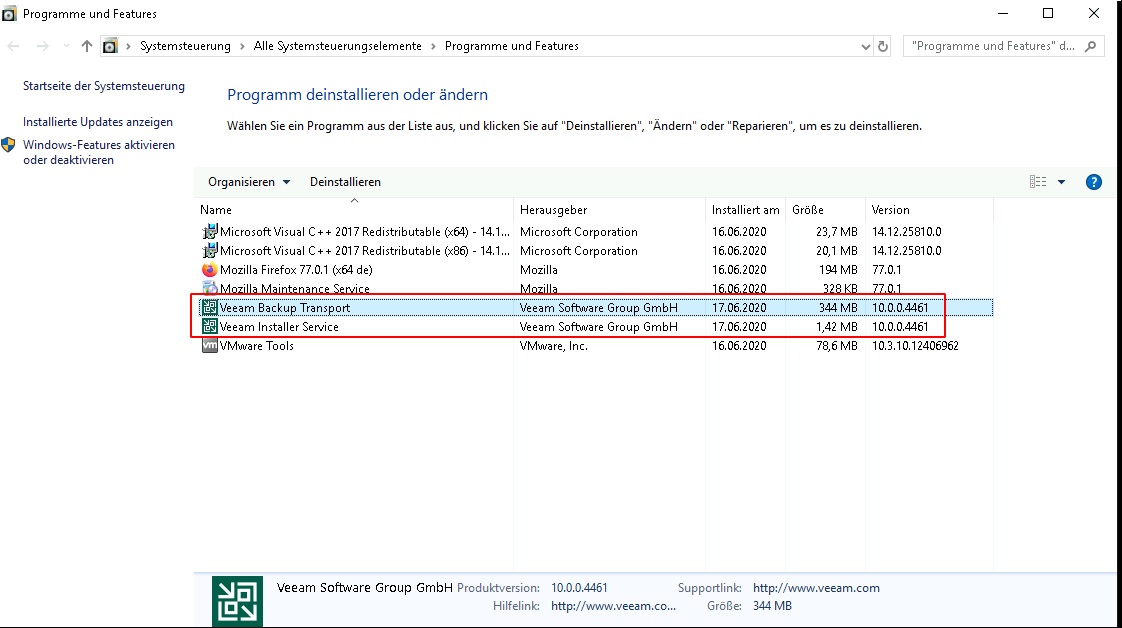1122x628 pixels.
Task: Maximize the Programme und Features window
Action: pos(1048,14)
